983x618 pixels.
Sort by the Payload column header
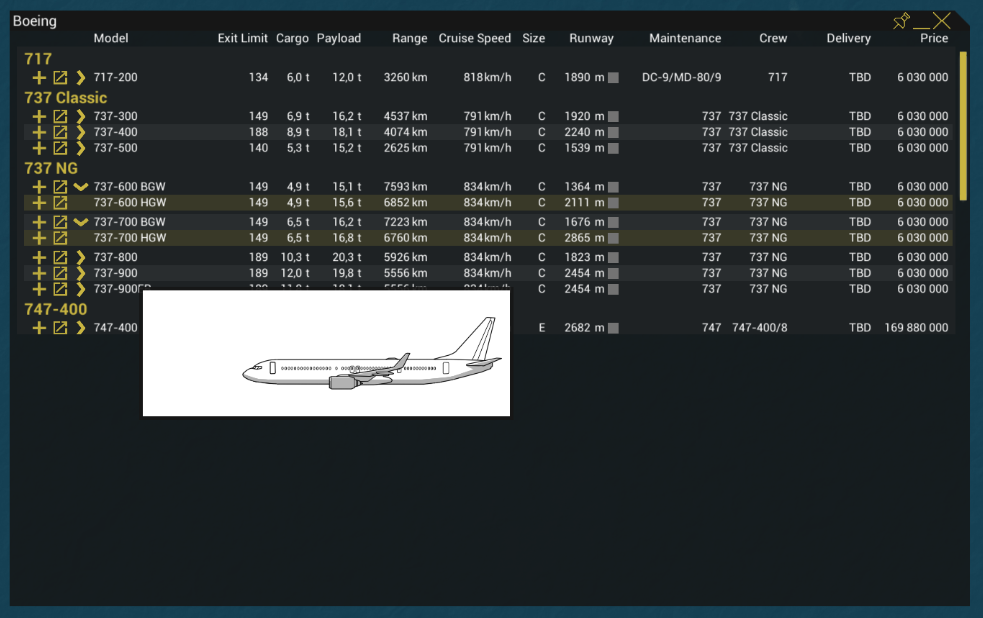point(339,38)
